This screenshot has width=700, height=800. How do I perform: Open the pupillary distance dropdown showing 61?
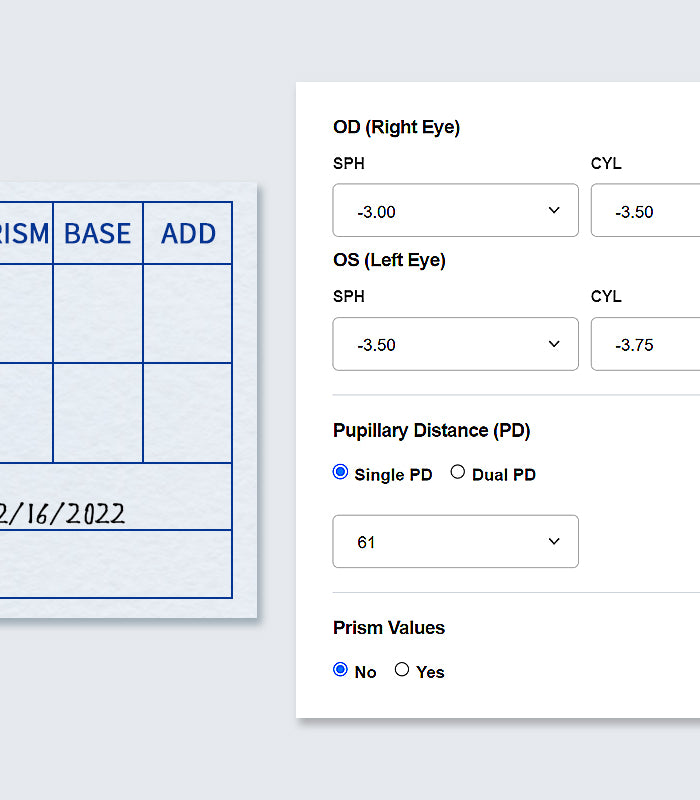(455, 542)
